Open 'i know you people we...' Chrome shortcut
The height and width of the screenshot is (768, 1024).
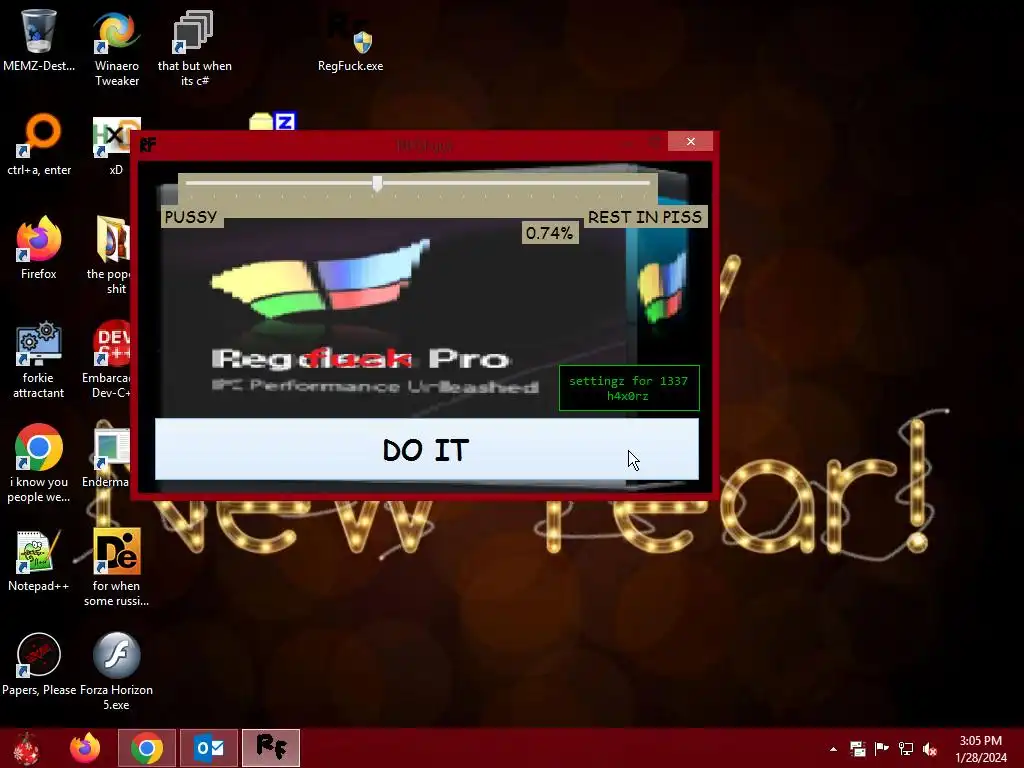[x=39, y=464]
